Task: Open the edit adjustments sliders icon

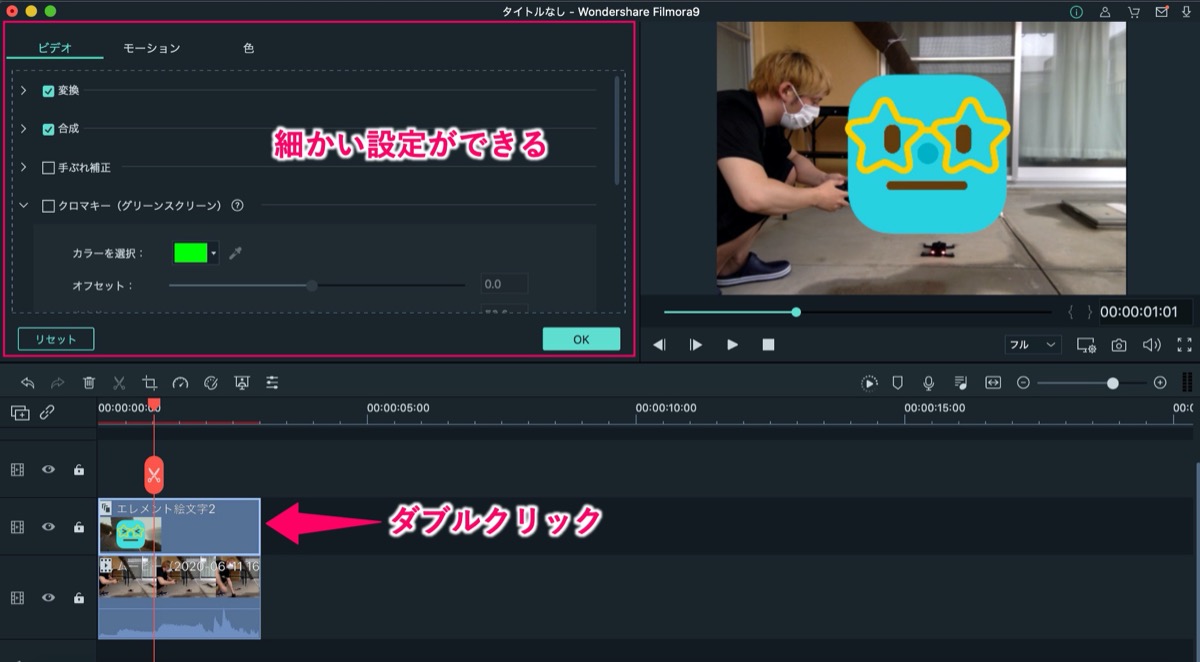Action: pos(272,383)
